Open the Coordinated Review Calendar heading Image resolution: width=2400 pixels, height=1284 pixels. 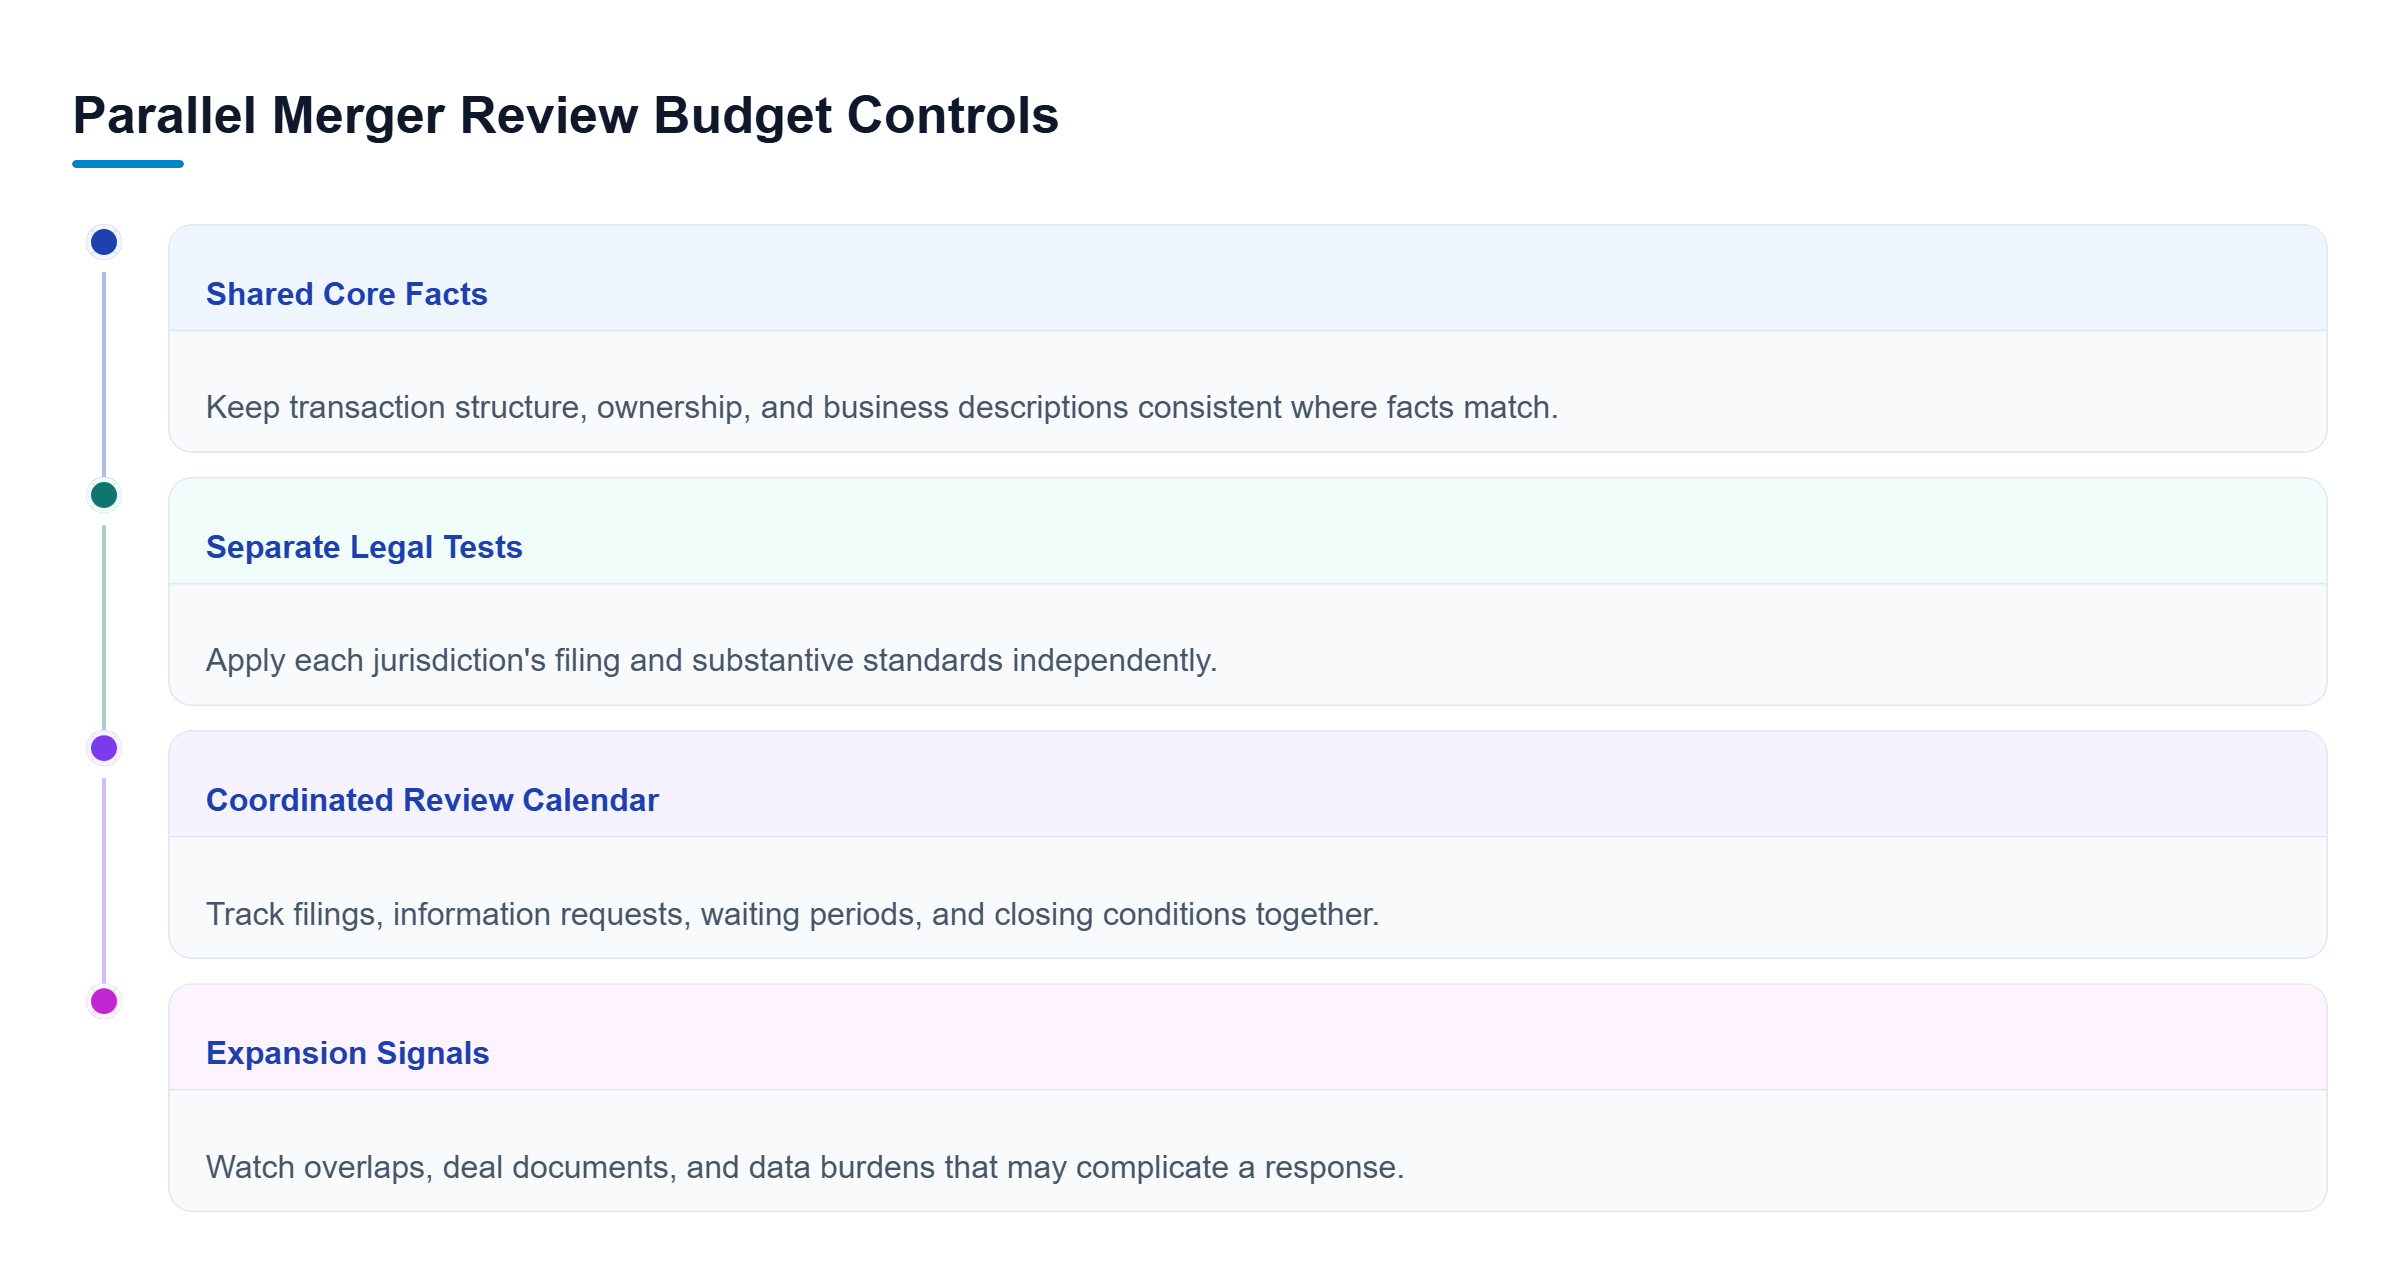[432, 800]
